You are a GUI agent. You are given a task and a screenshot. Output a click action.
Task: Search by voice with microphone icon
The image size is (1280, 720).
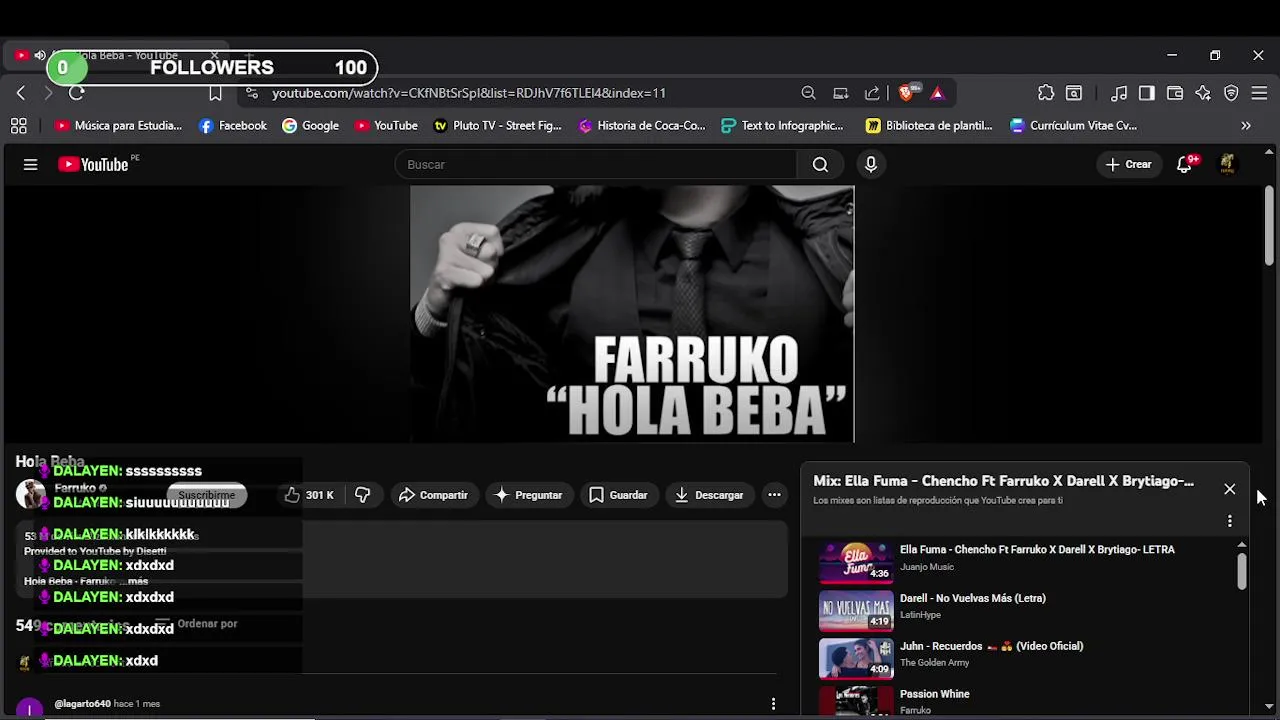871,165
